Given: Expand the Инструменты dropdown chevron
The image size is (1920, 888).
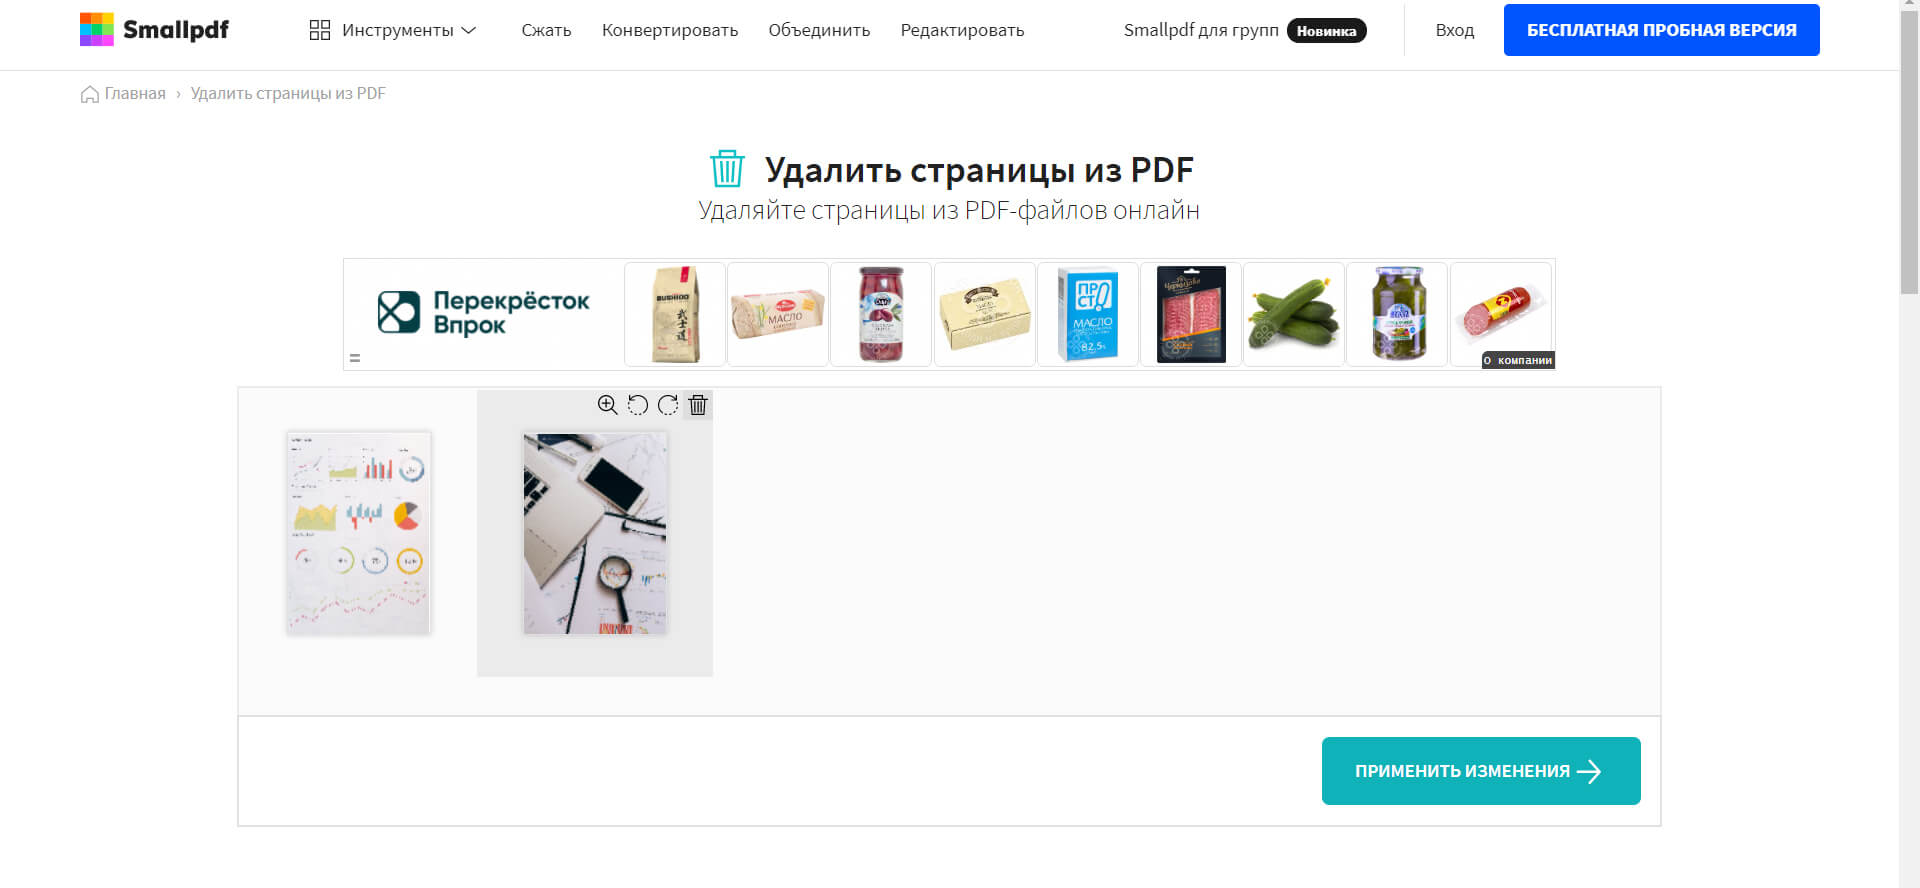Looking at the screenshot, I should point(468,30).
